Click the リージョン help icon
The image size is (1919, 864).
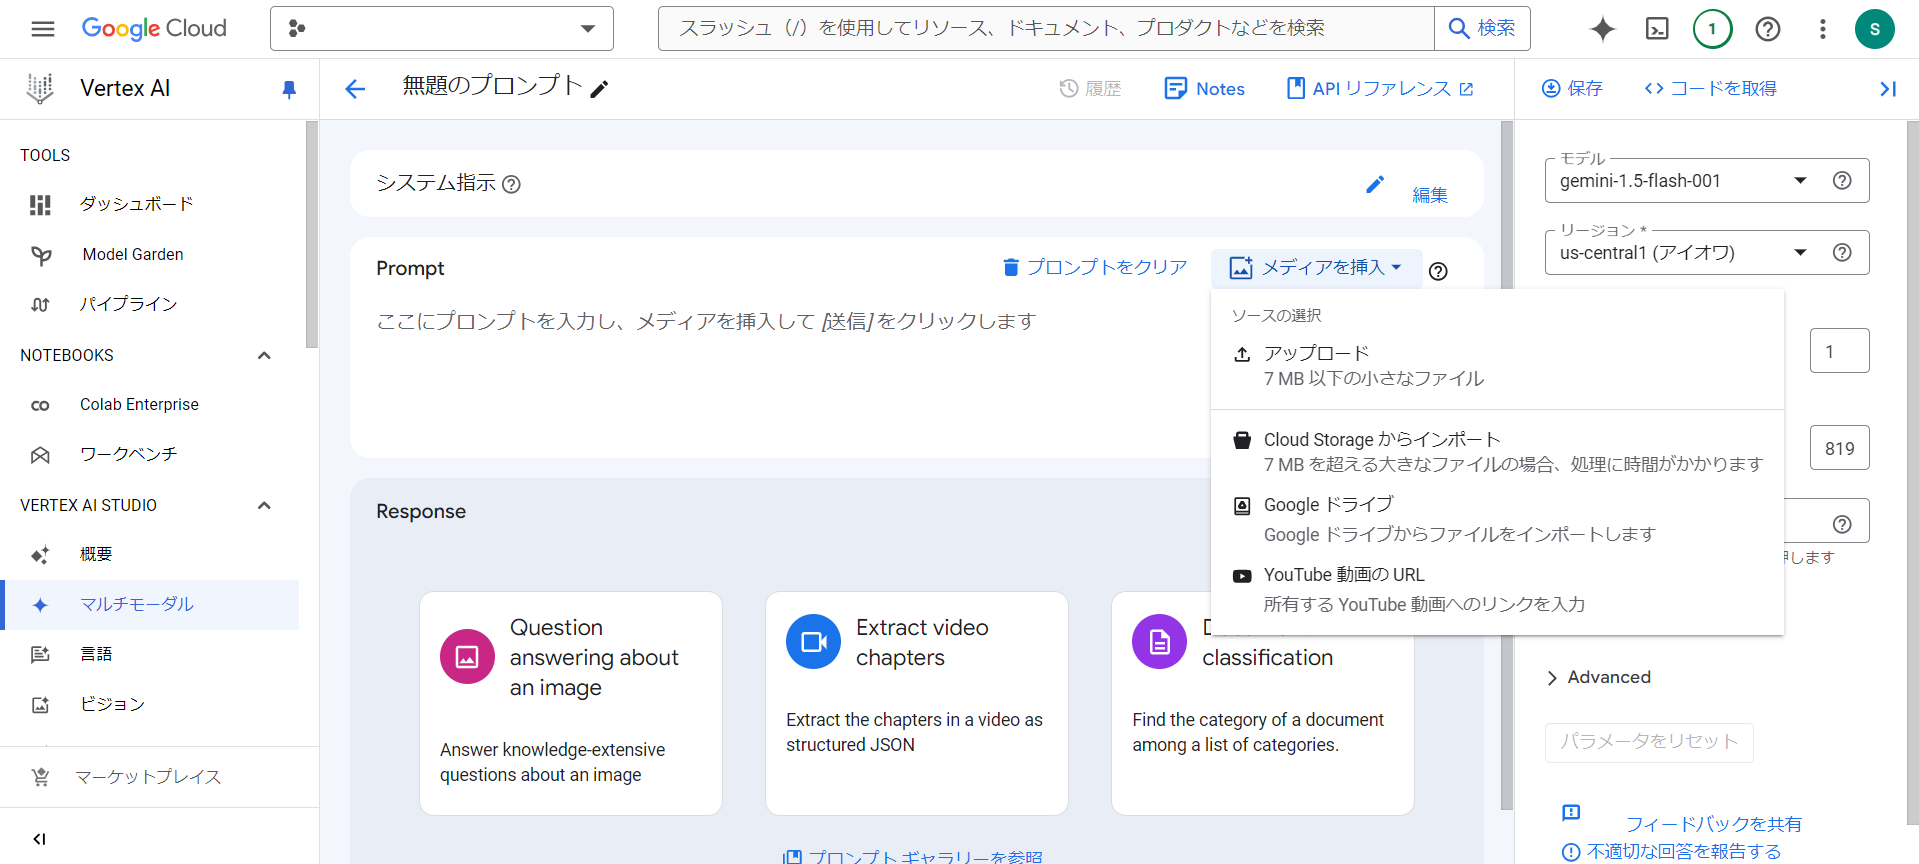[1842, 253]
